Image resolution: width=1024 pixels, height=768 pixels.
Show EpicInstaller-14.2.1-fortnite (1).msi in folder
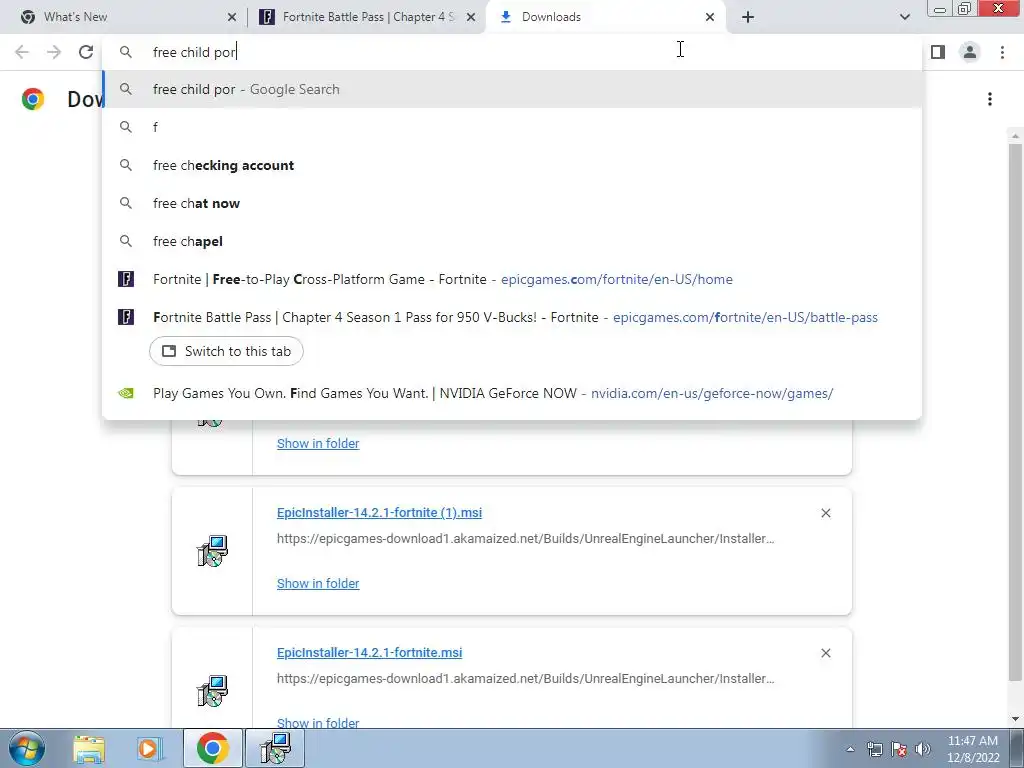(318, 583)
